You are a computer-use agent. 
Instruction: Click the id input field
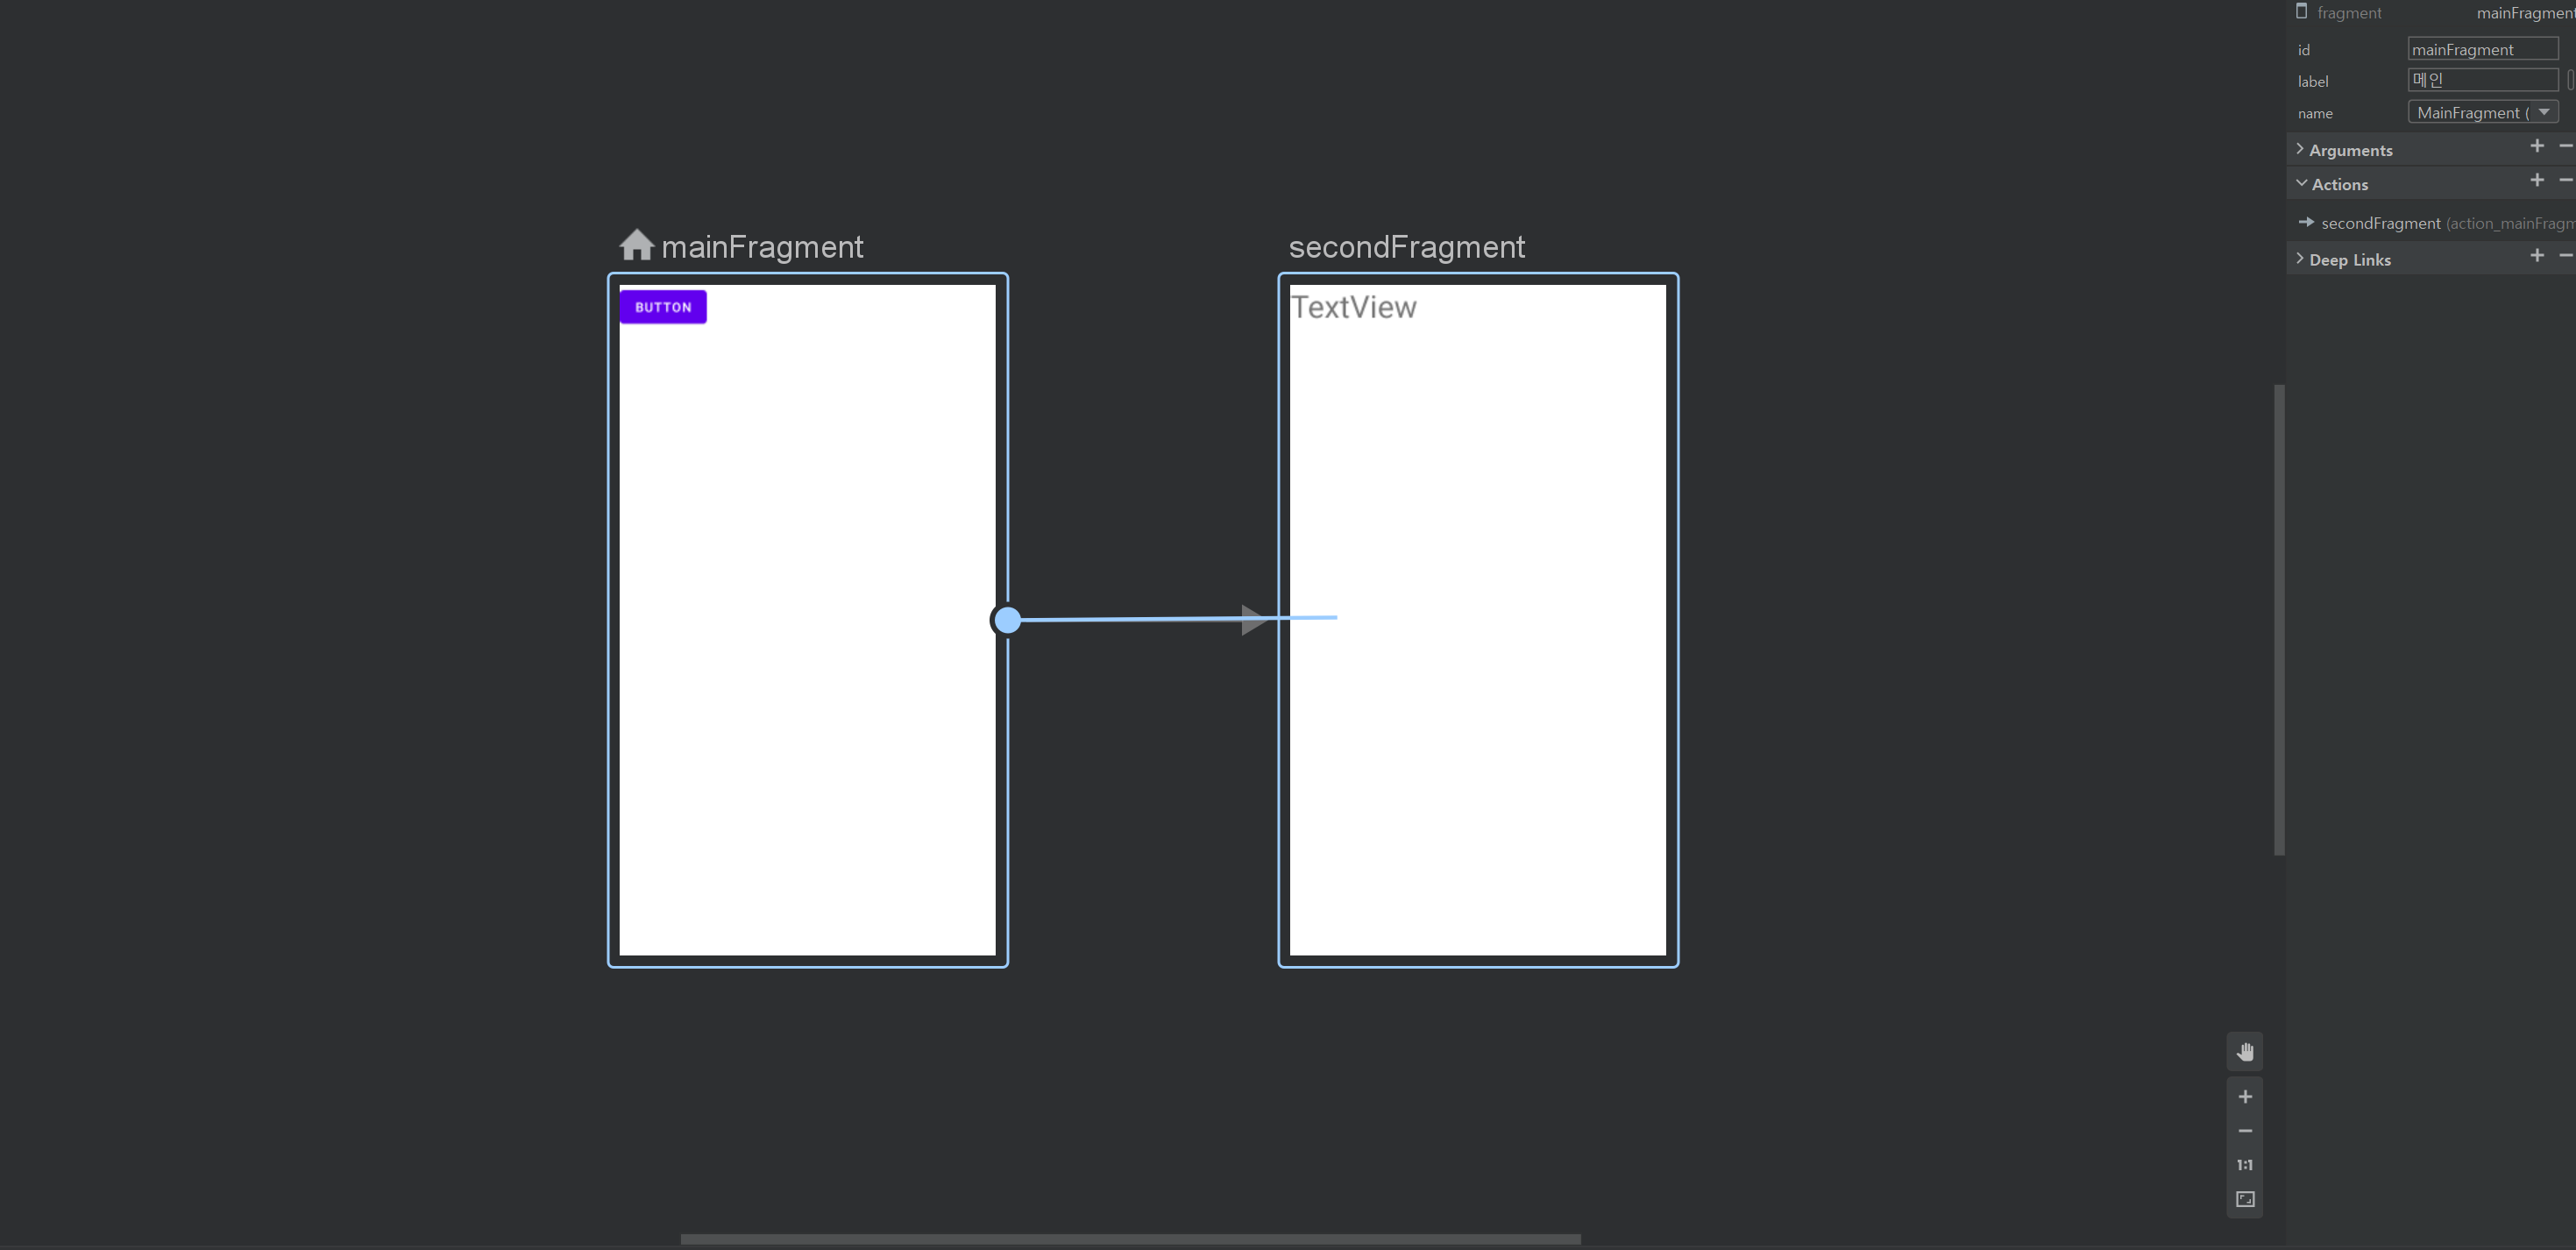coord(2482,49)
